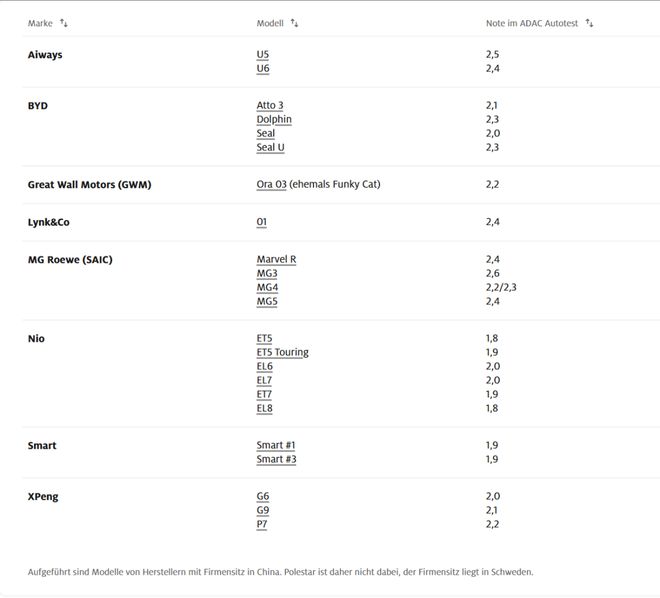Open the Marvel R model link

(x=276, y=259)
